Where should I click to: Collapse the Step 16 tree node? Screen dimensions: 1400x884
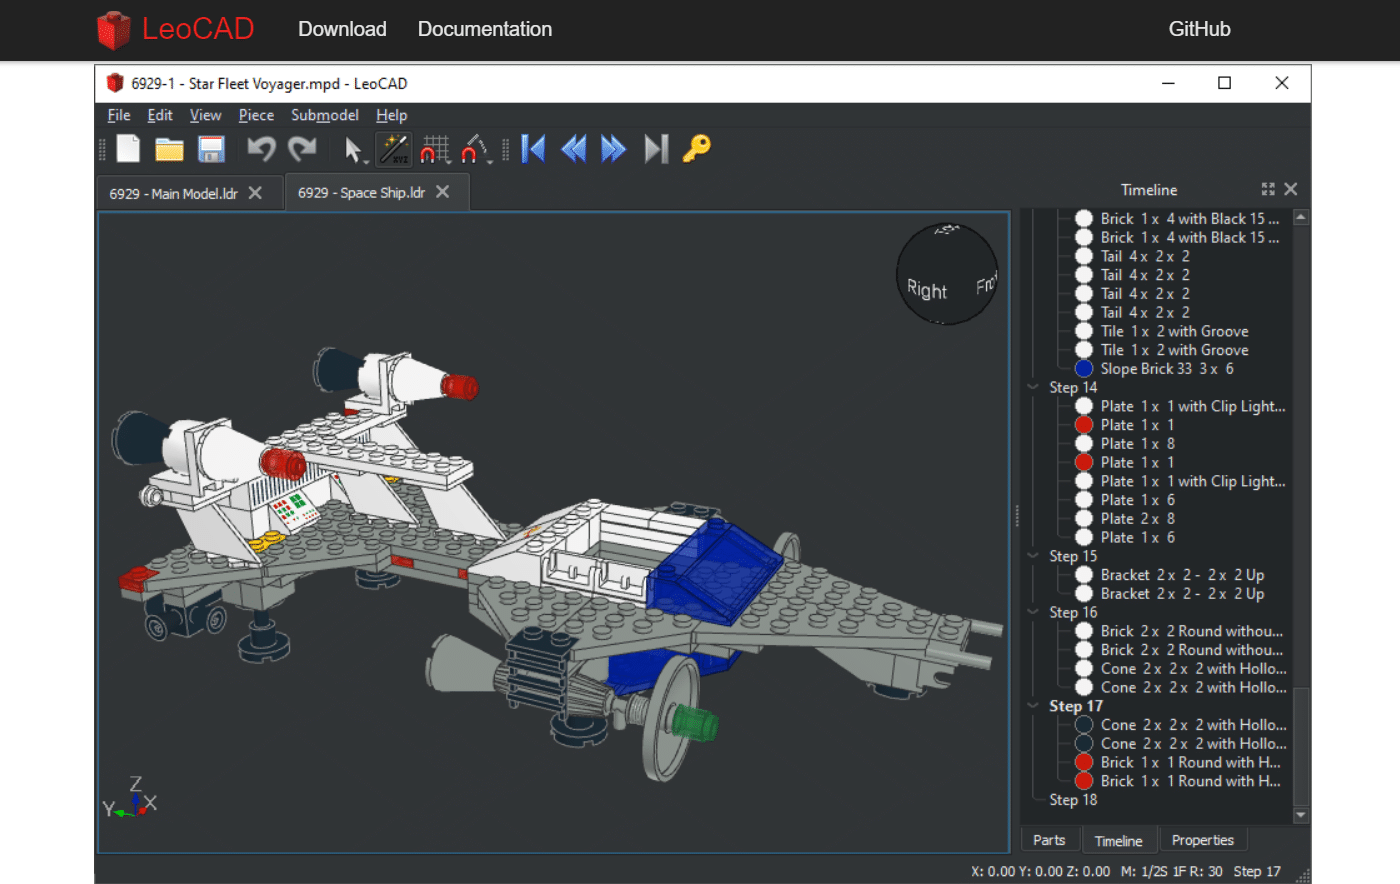pos(1033,612)
